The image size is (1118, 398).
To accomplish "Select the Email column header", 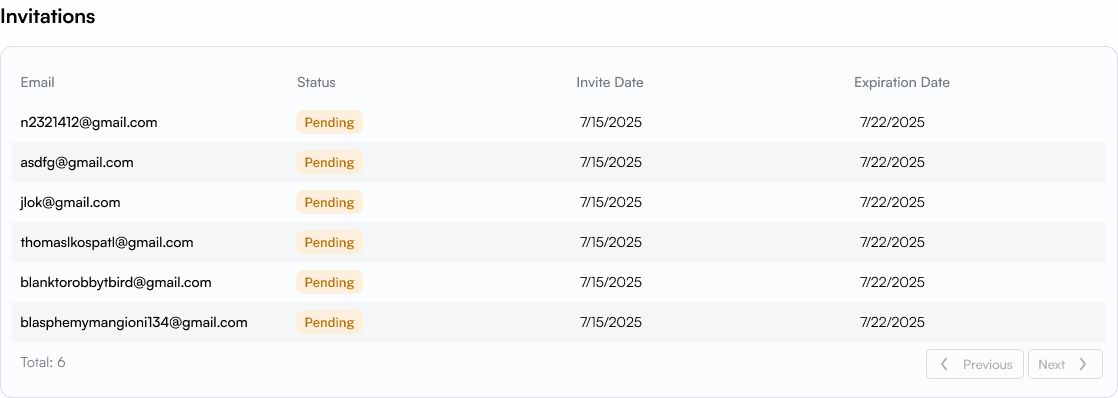I will coord(37,82).
